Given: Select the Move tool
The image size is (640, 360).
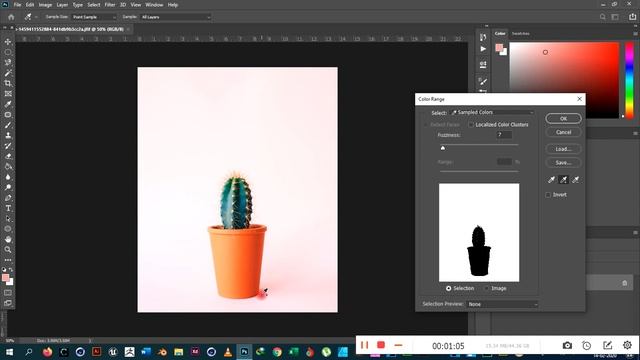Looking at the screenshot, I should [8, 42].
